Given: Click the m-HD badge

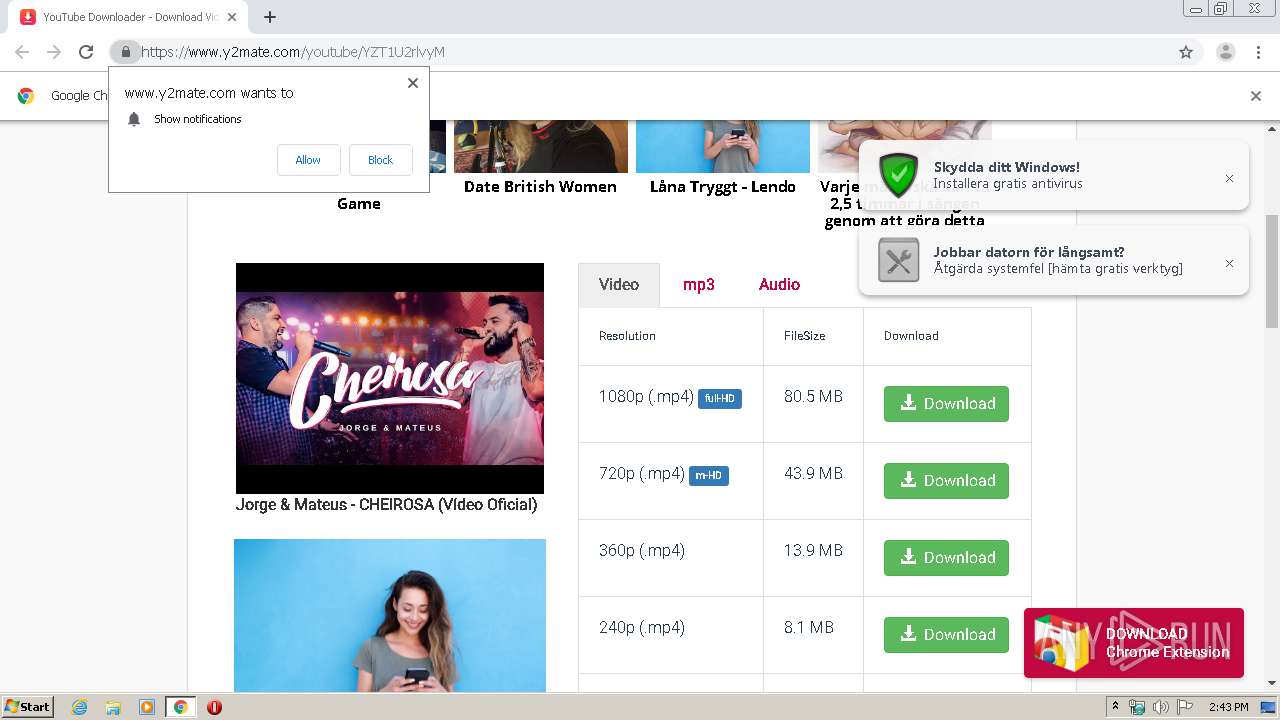Looking at the screenshot, I should tap(709, 476).
